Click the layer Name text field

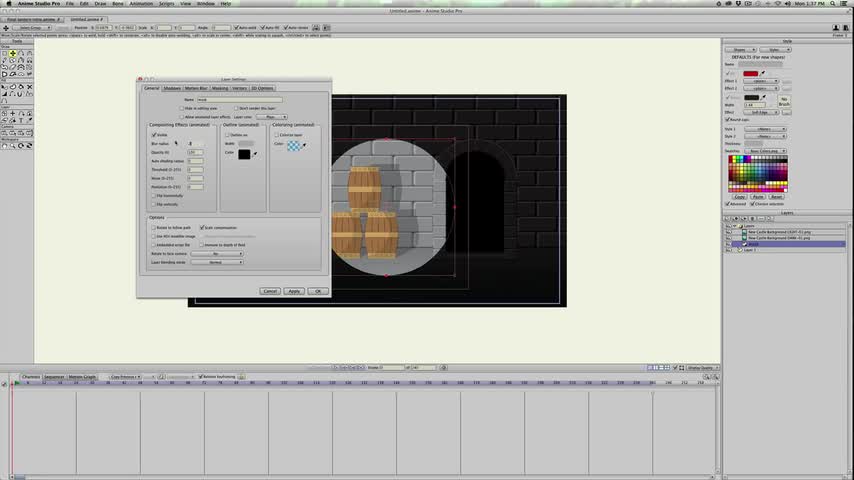pos(238,100)
